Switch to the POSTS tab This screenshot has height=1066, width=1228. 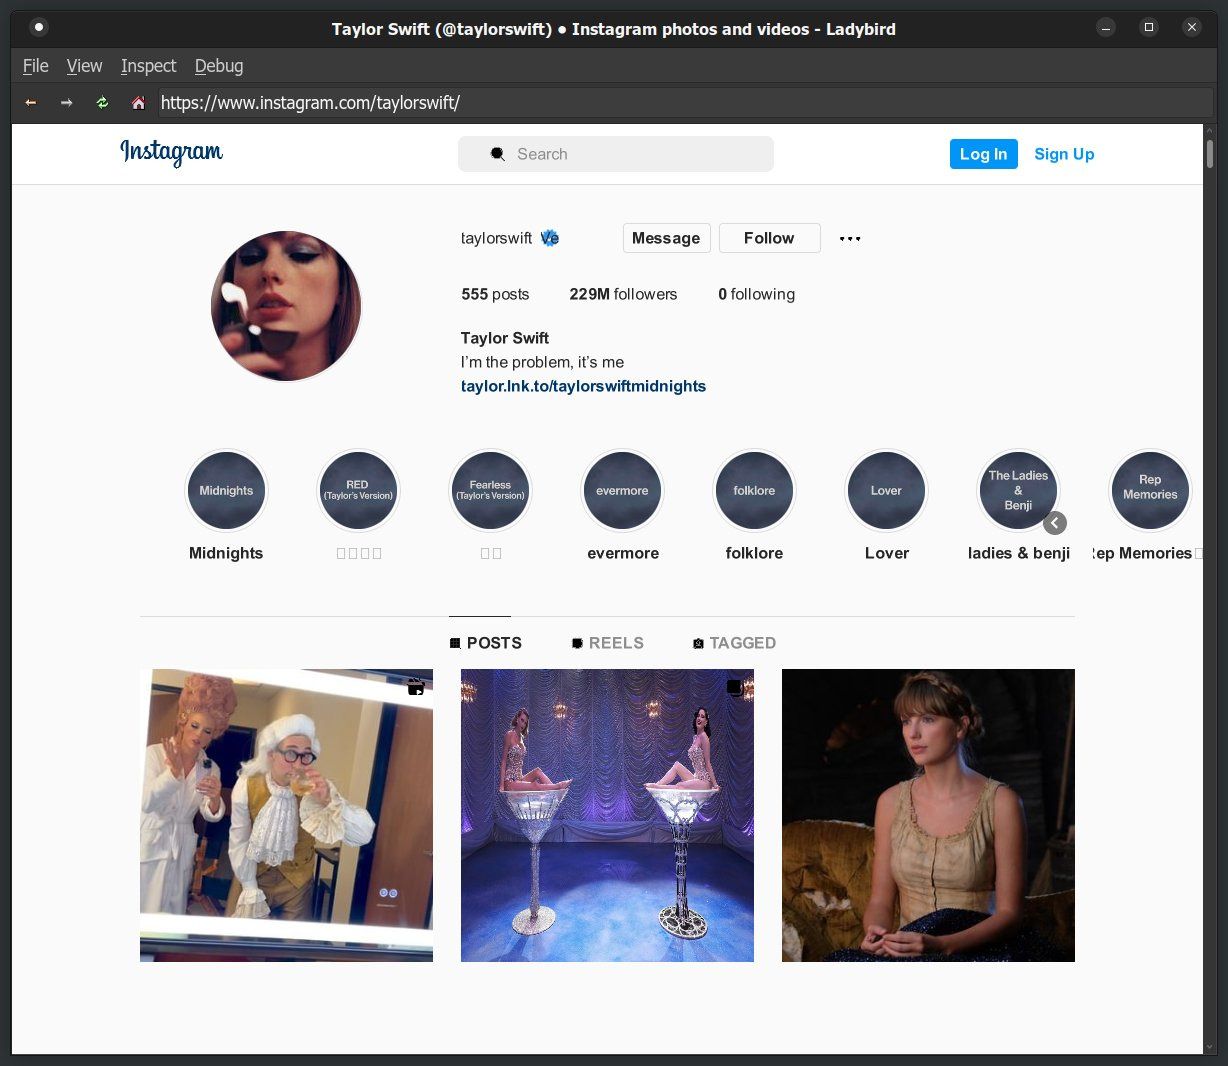pyautogui.click(x=486, y=643)
